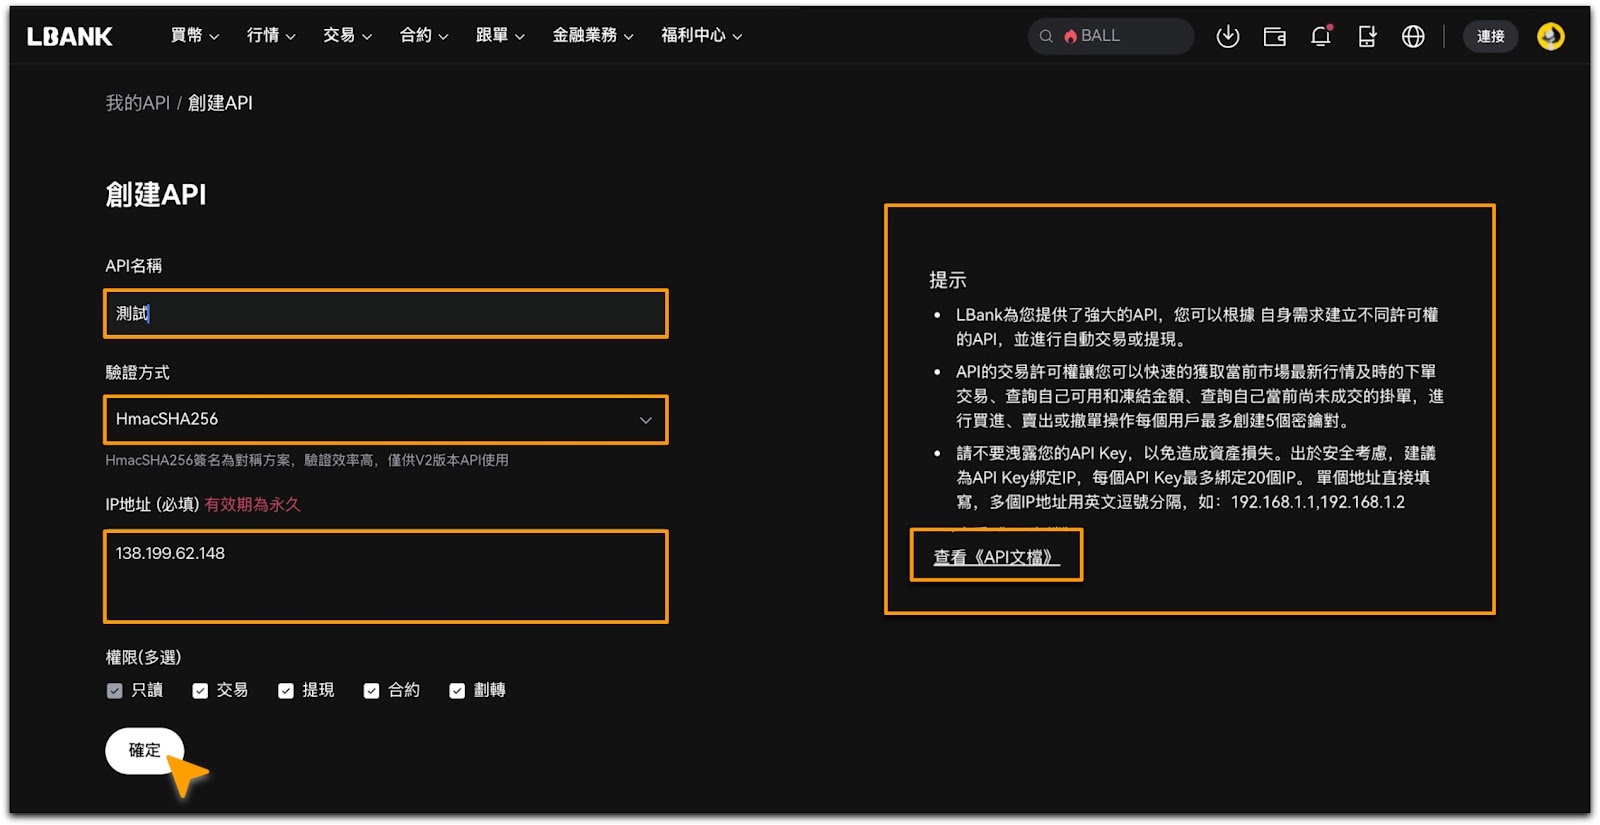Toggle the 只讀 permission checkbox
This screenshot has height=825, width=1600.
coord(114,691)
